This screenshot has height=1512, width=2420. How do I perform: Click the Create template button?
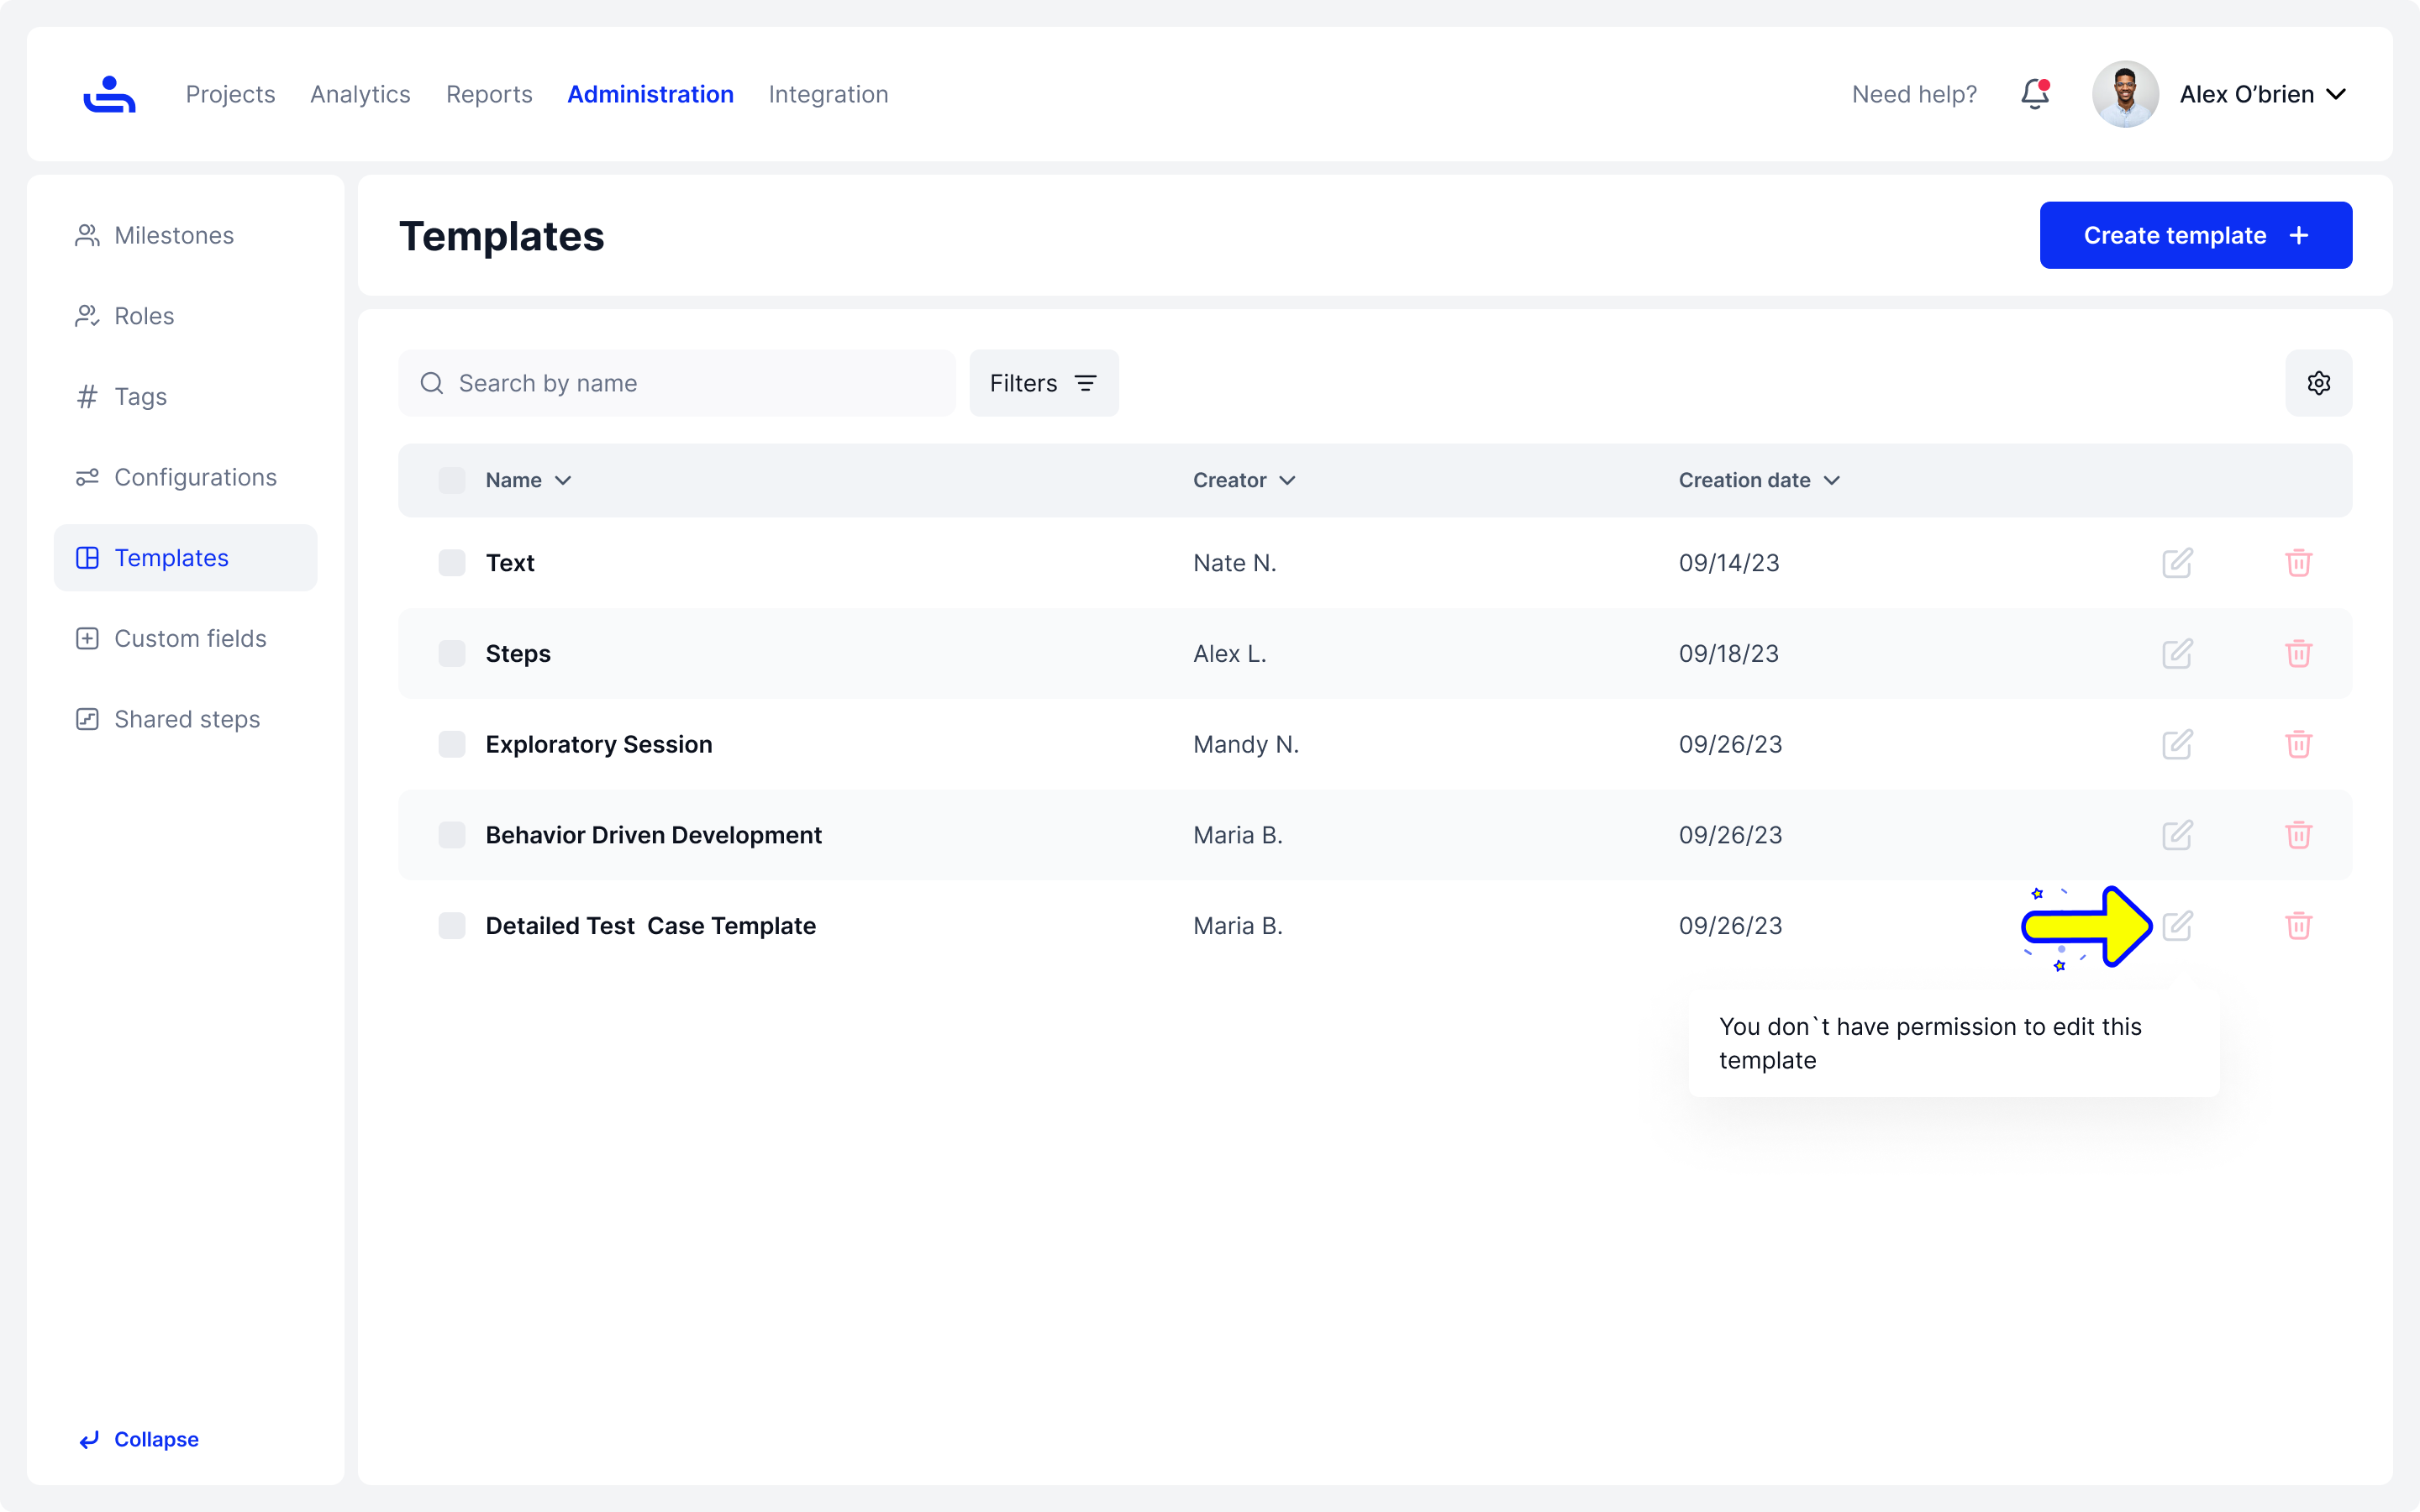tap(2195, 236)
